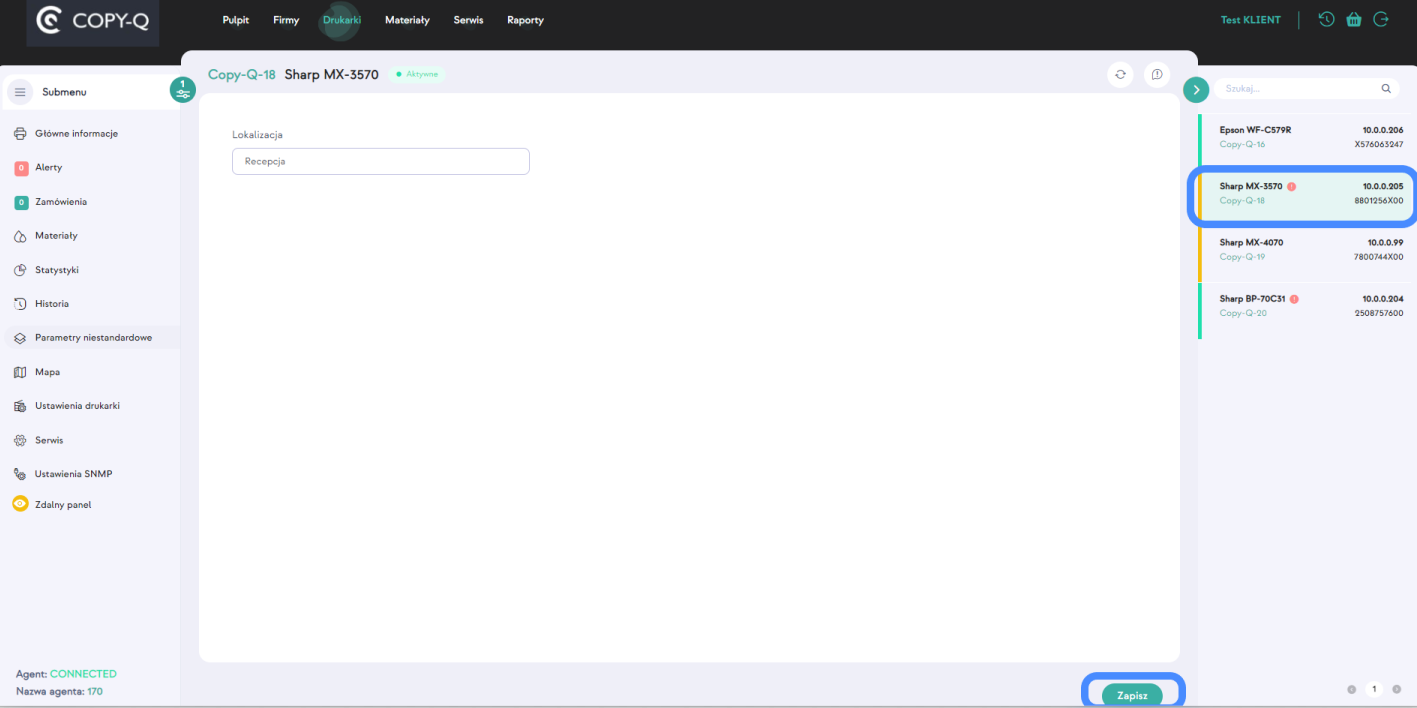
Task: Focus the Lokalizacja input field
Action: 381,161
